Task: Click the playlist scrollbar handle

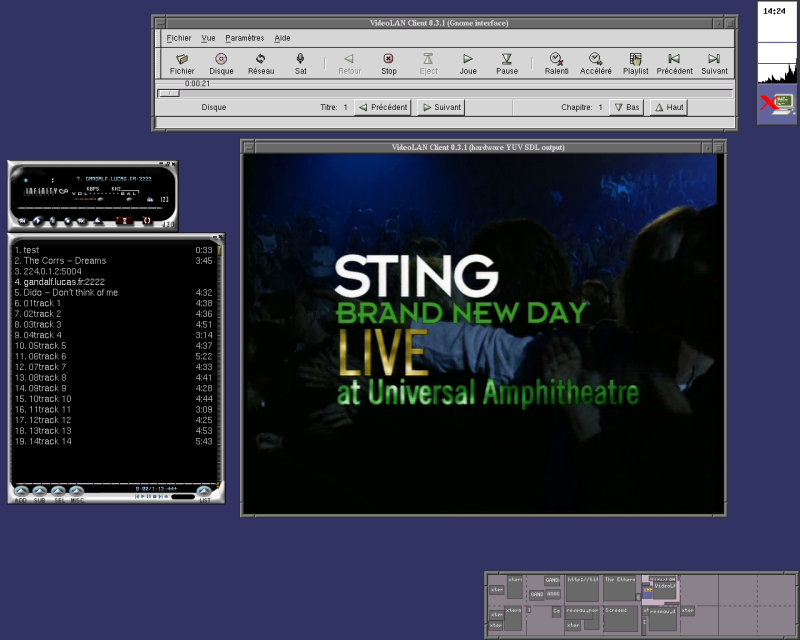Action: [x=219, y=250]
